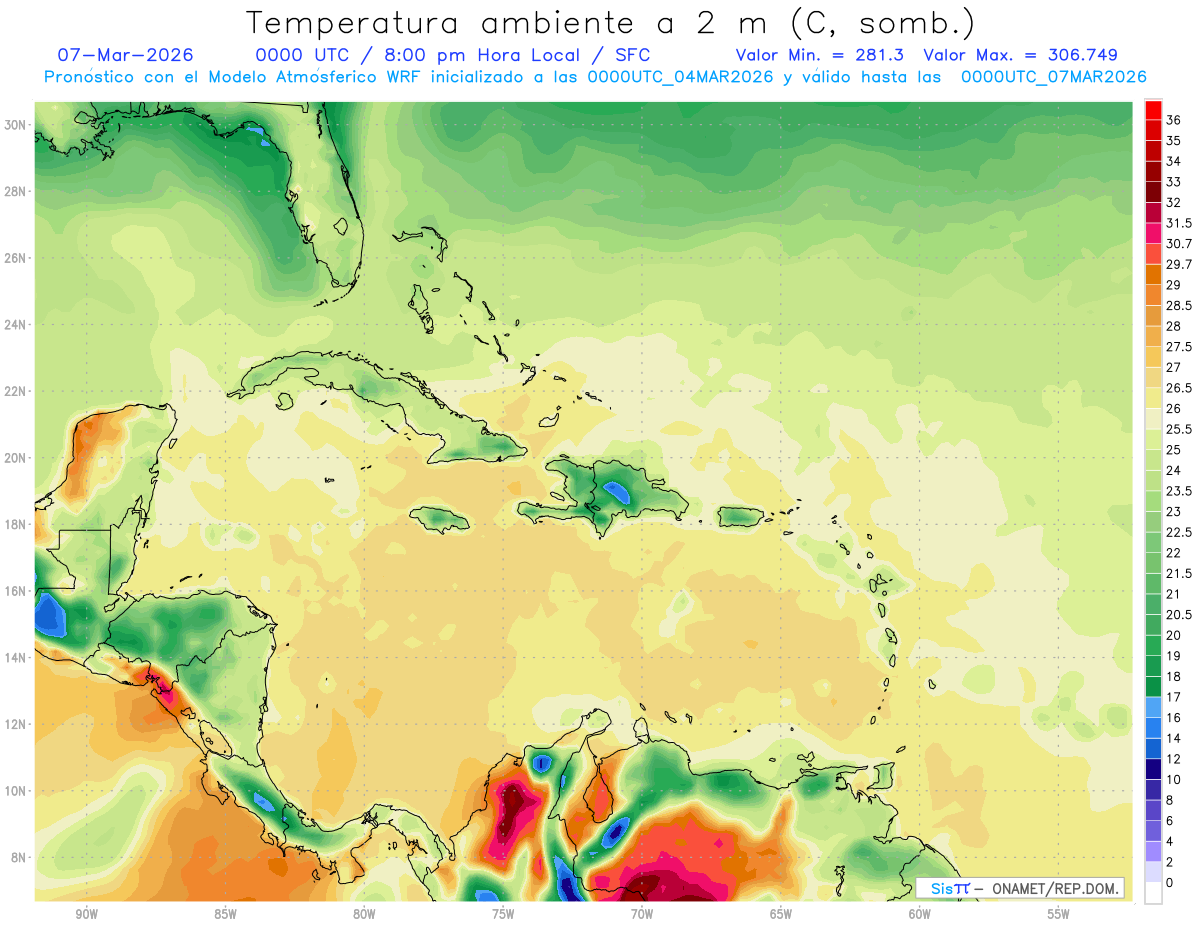Screen dimensions: 1200x927
Task: Click the '32' legend value
Action: pos(1173,202)
